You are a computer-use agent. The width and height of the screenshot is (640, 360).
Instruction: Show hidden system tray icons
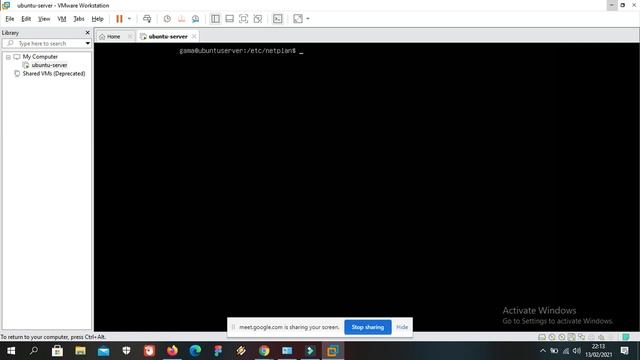pyautogui.click(x=543, y=351)
